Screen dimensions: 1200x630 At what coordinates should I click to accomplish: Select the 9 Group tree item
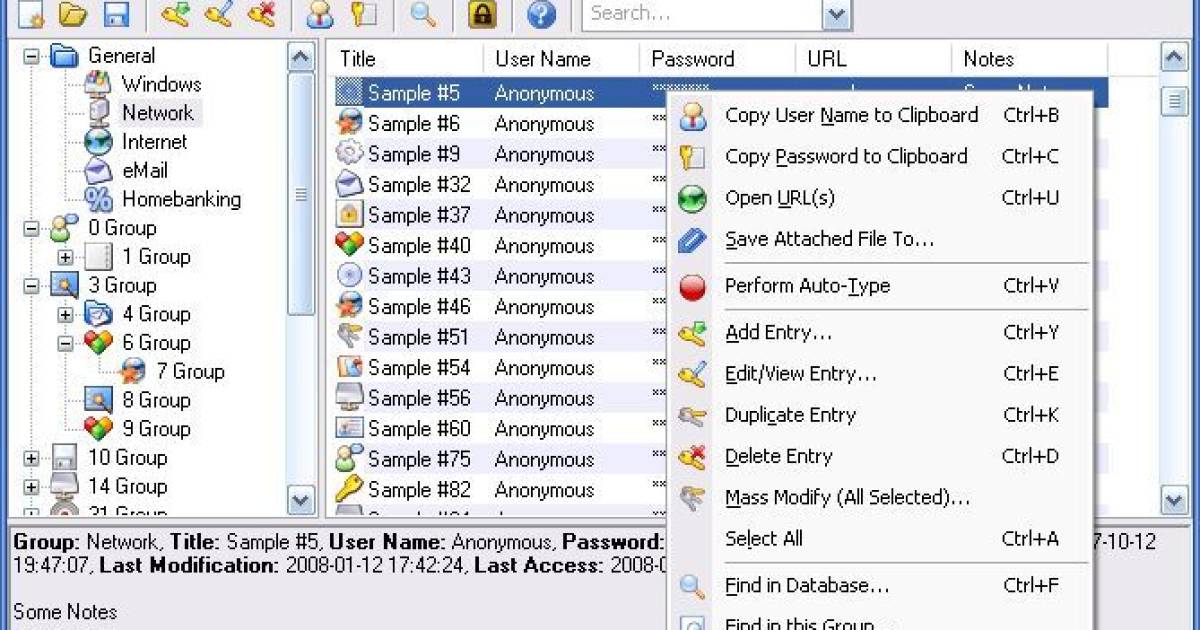tap(156, 429)
